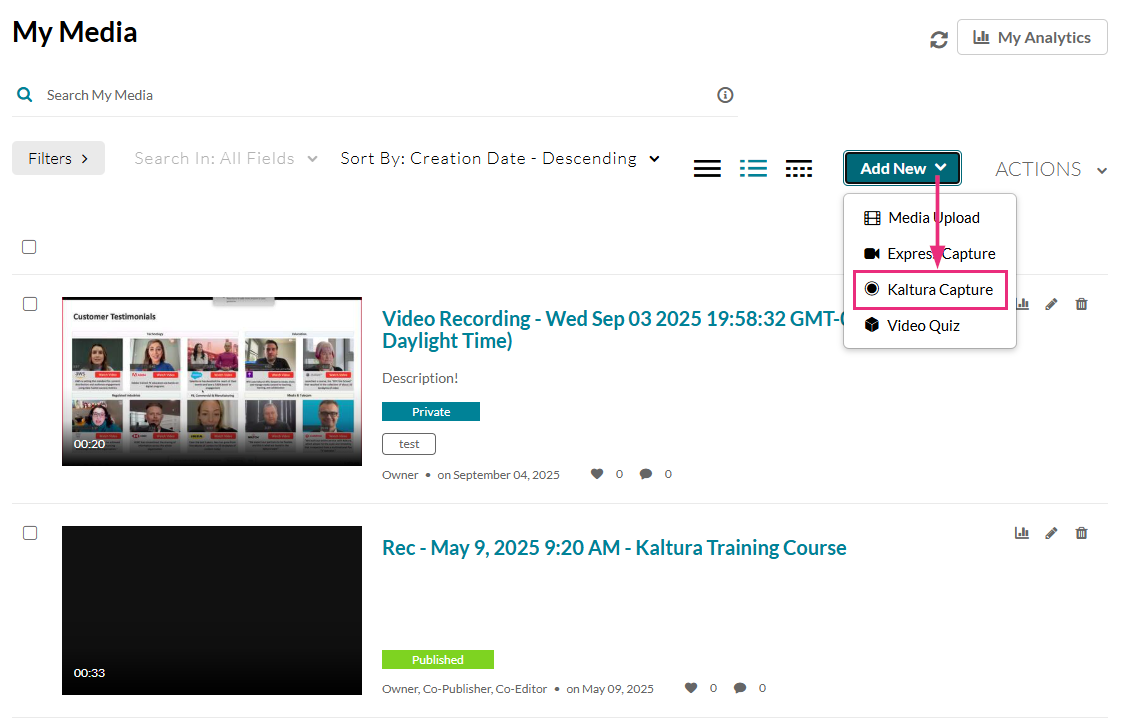
Task: Open the Customer Testimonials video thumbnail
Action: pyautogui.click(x=212, y=381)
